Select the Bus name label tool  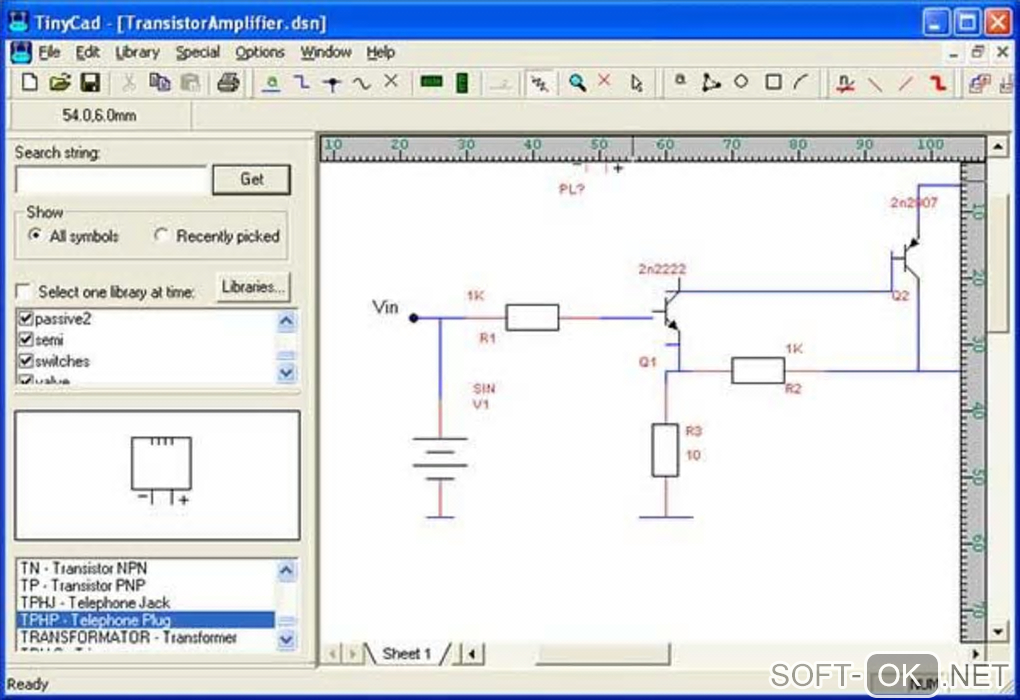(x=845, y=83)
